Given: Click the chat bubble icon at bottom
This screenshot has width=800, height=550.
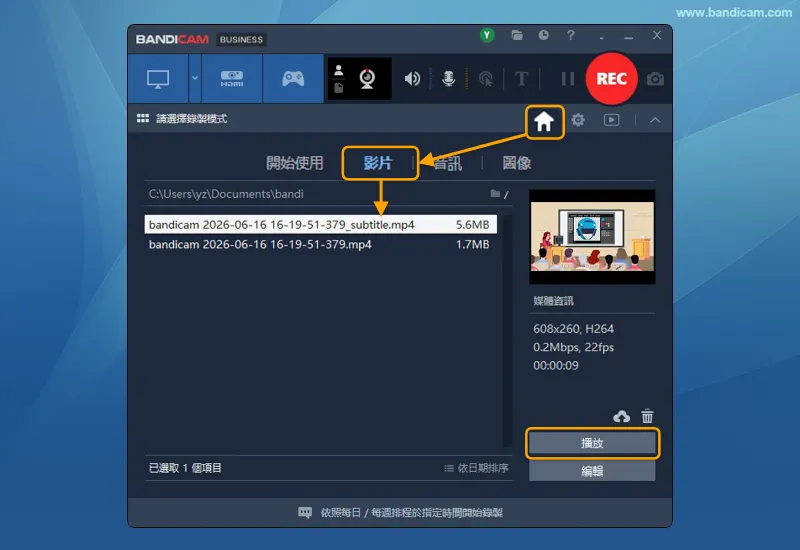Looking at the screenshot, I should tap(305, 512).
